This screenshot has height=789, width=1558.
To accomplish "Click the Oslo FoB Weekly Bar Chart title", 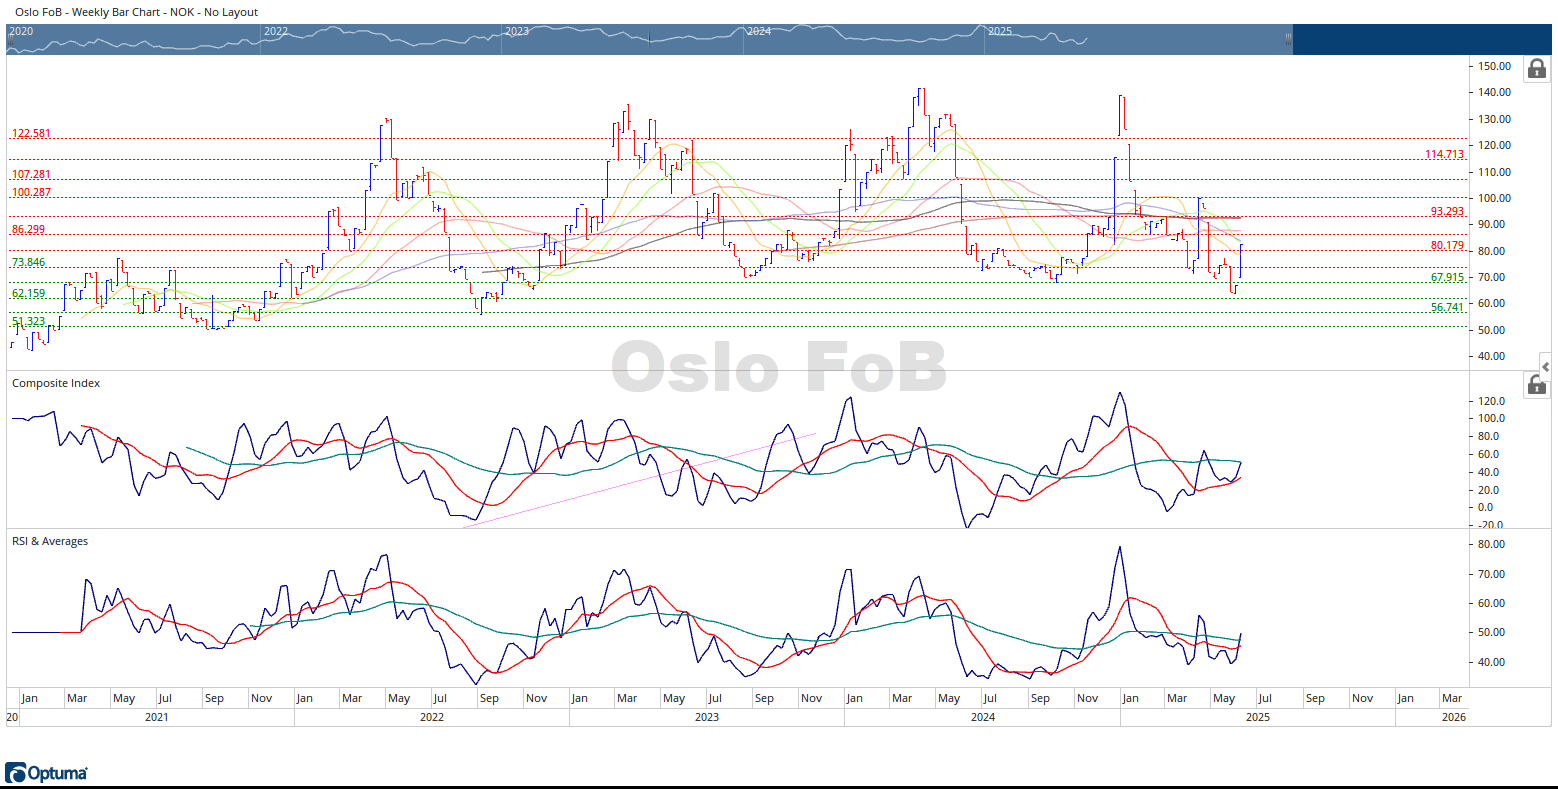I will point(136,12).
